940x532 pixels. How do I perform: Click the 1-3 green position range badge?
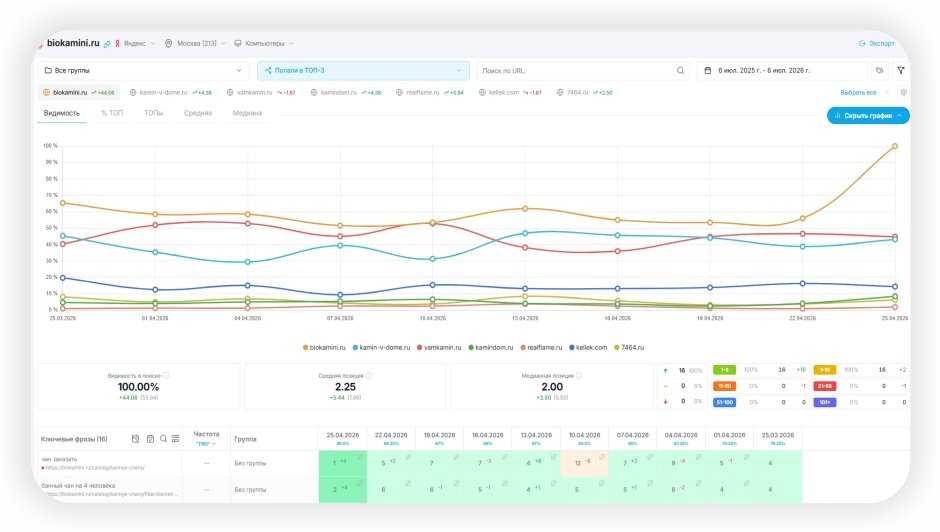coord(724,370)
